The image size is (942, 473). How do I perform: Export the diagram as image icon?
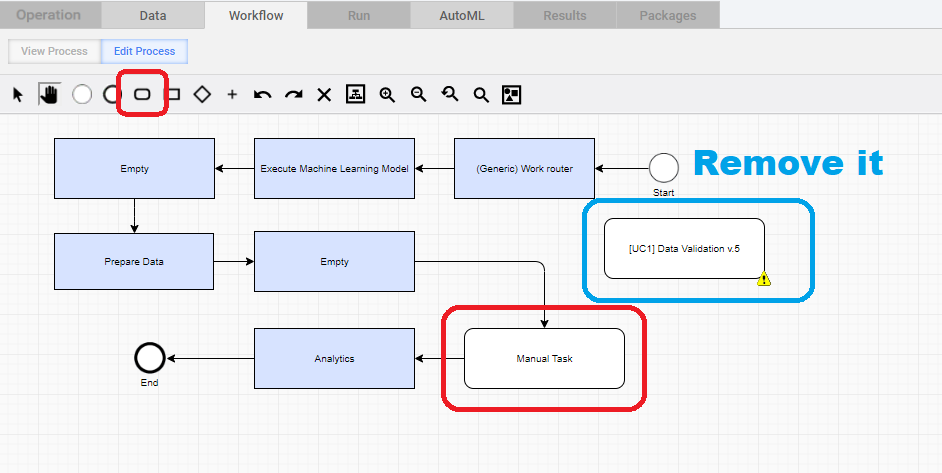click(x=511, y=94)
